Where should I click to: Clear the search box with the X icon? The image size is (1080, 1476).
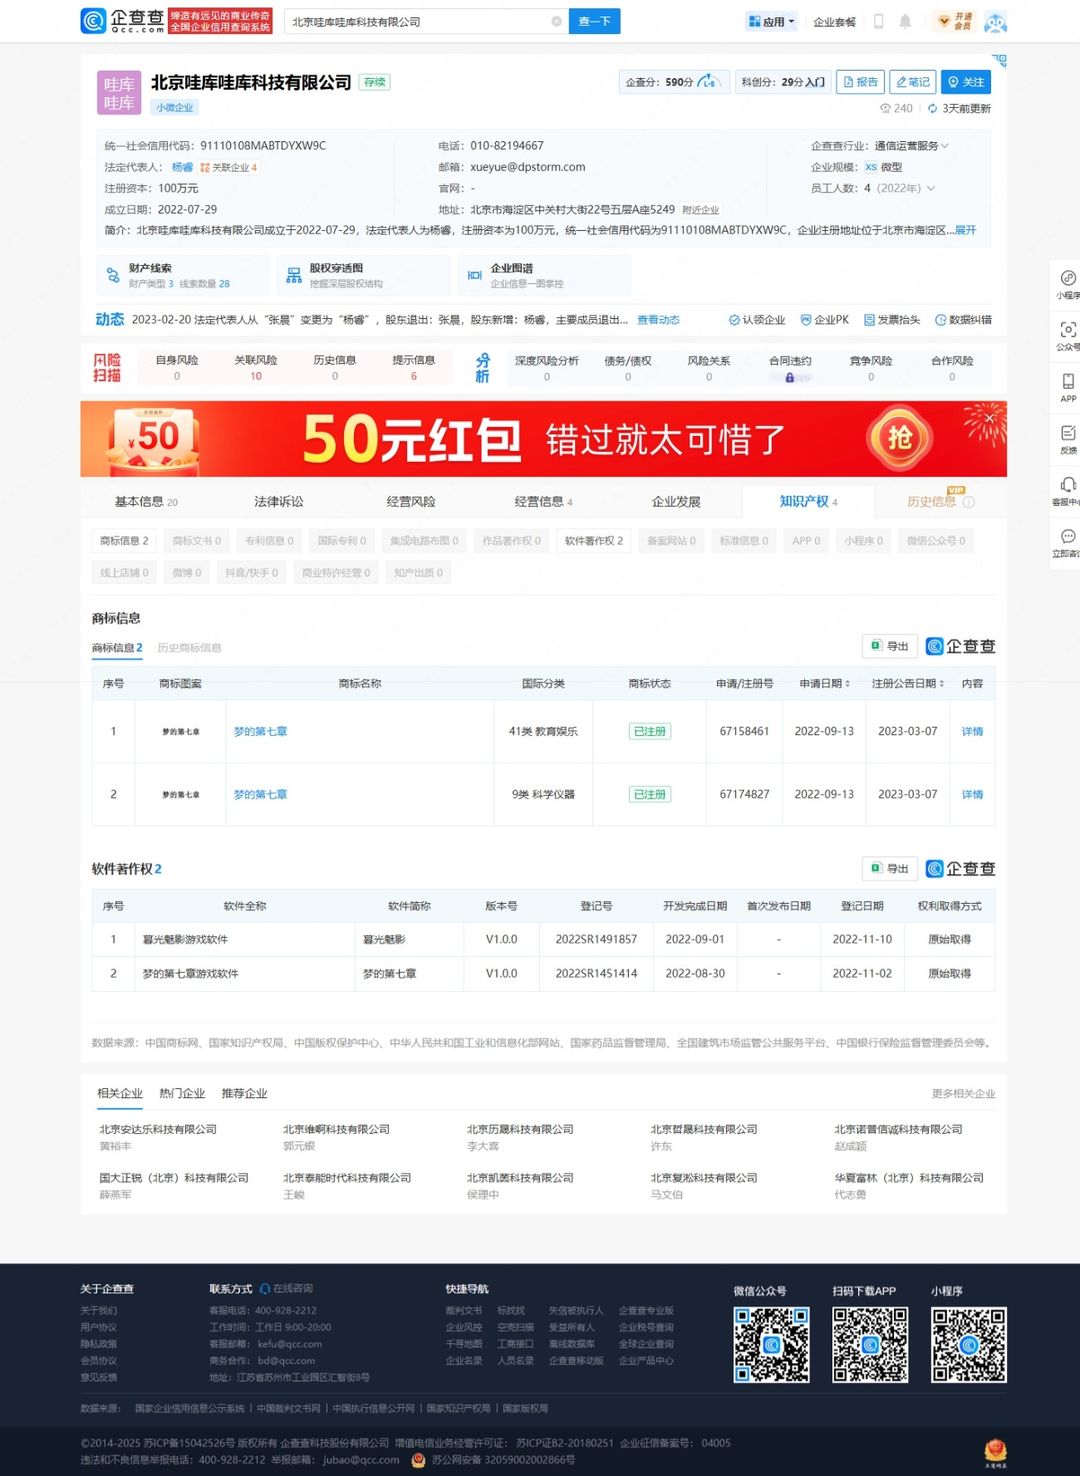[x=556, y=21]
